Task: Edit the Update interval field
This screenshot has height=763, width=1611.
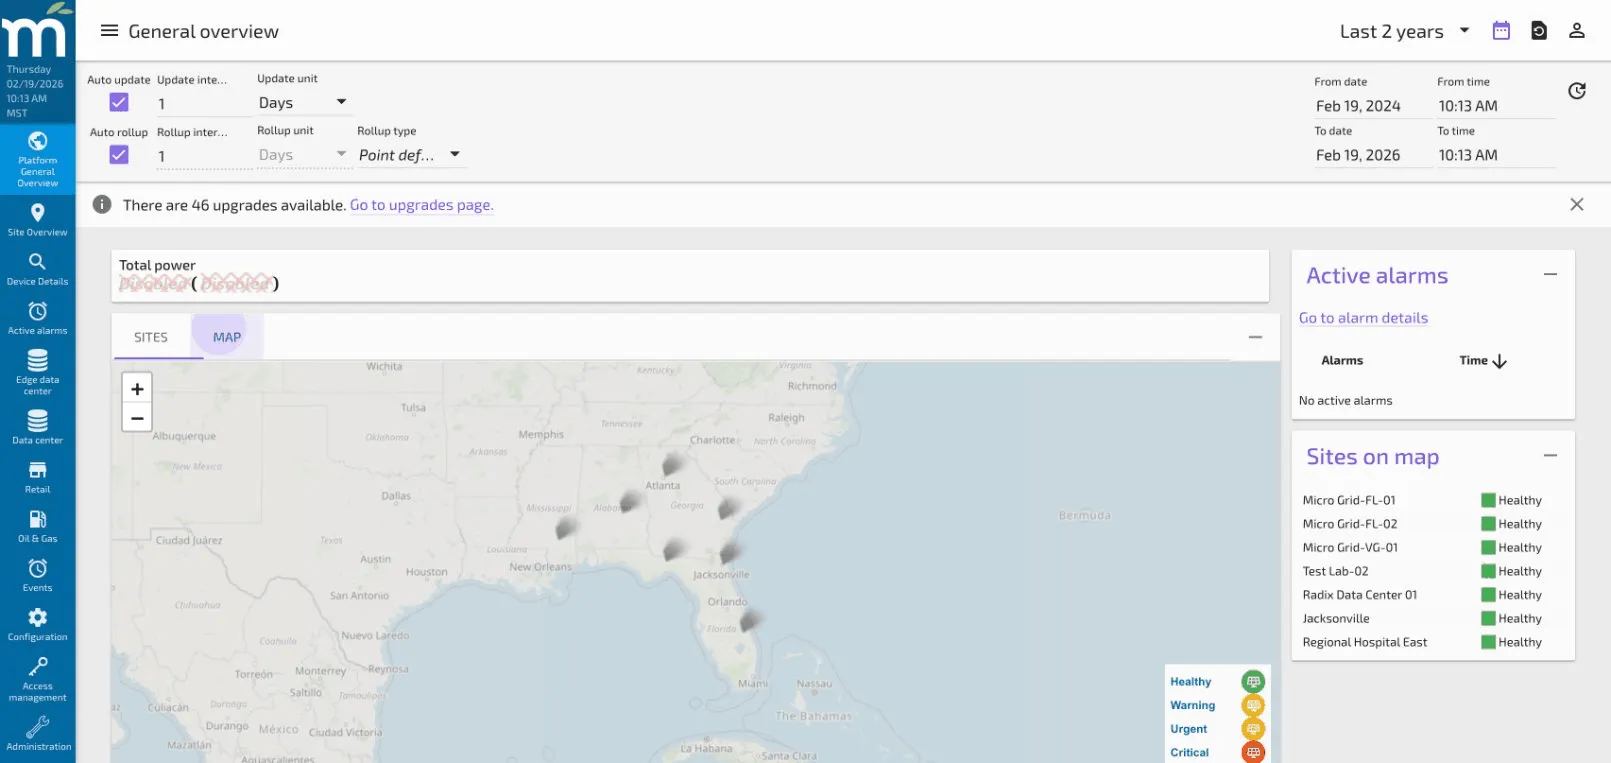Action: coord(203,104)
